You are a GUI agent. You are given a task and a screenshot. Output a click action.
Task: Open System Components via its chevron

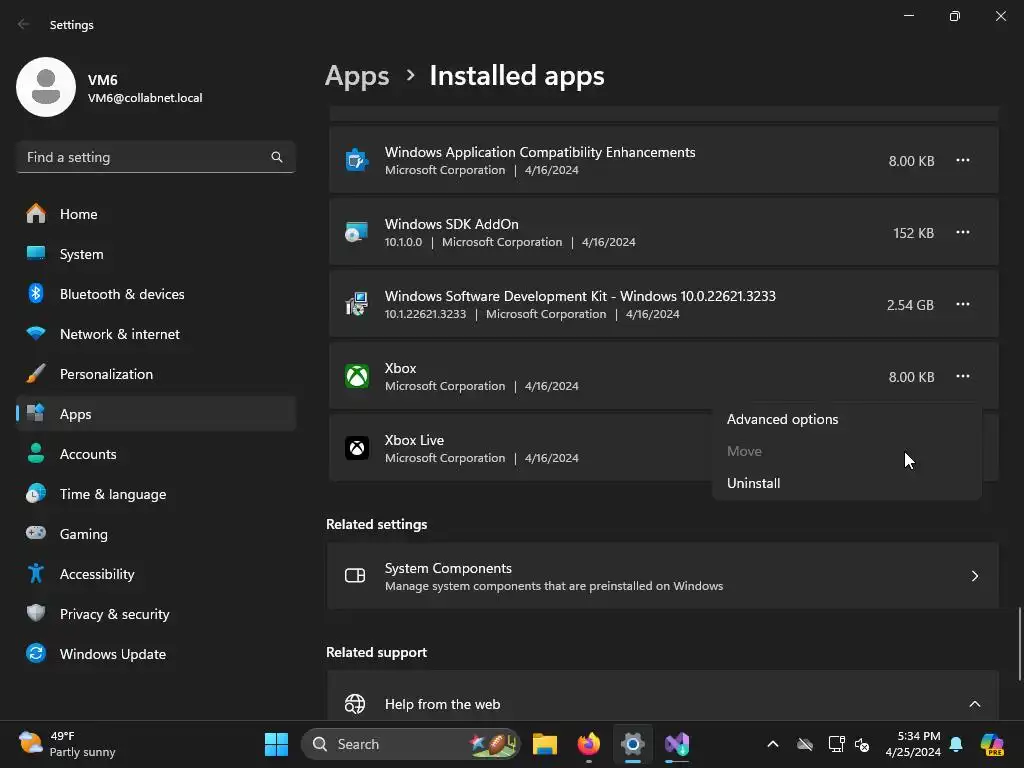974,576
